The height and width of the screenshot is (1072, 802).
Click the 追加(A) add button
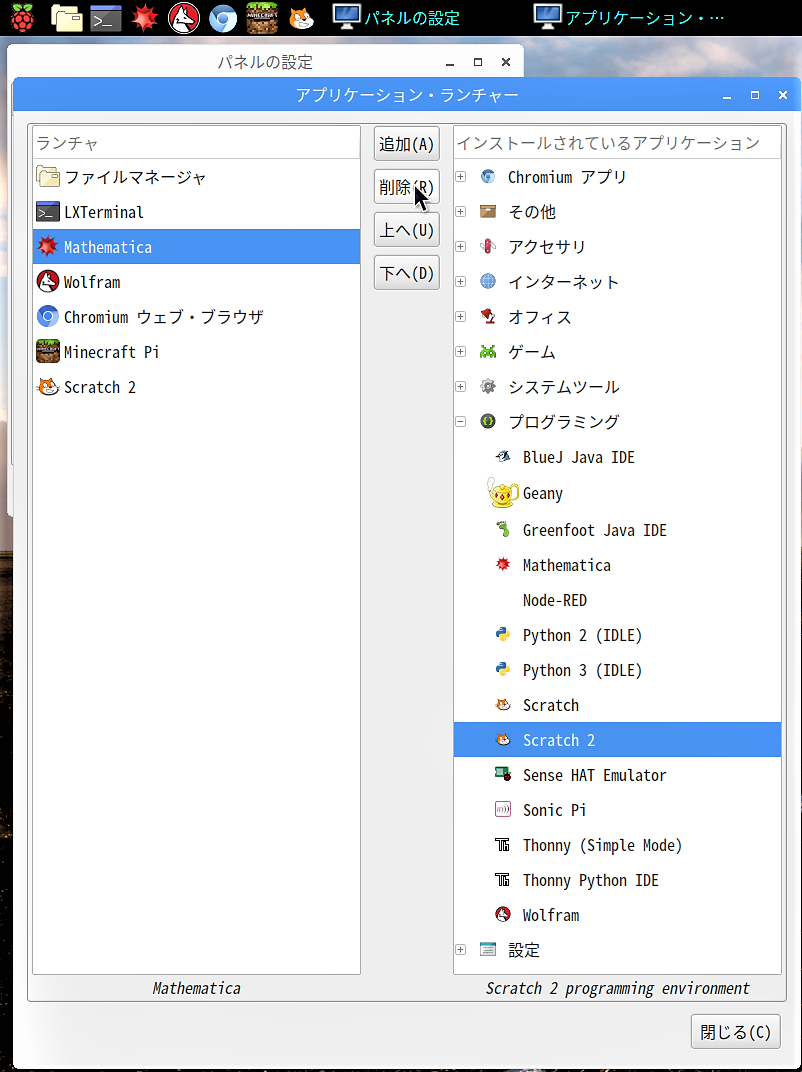407,144
